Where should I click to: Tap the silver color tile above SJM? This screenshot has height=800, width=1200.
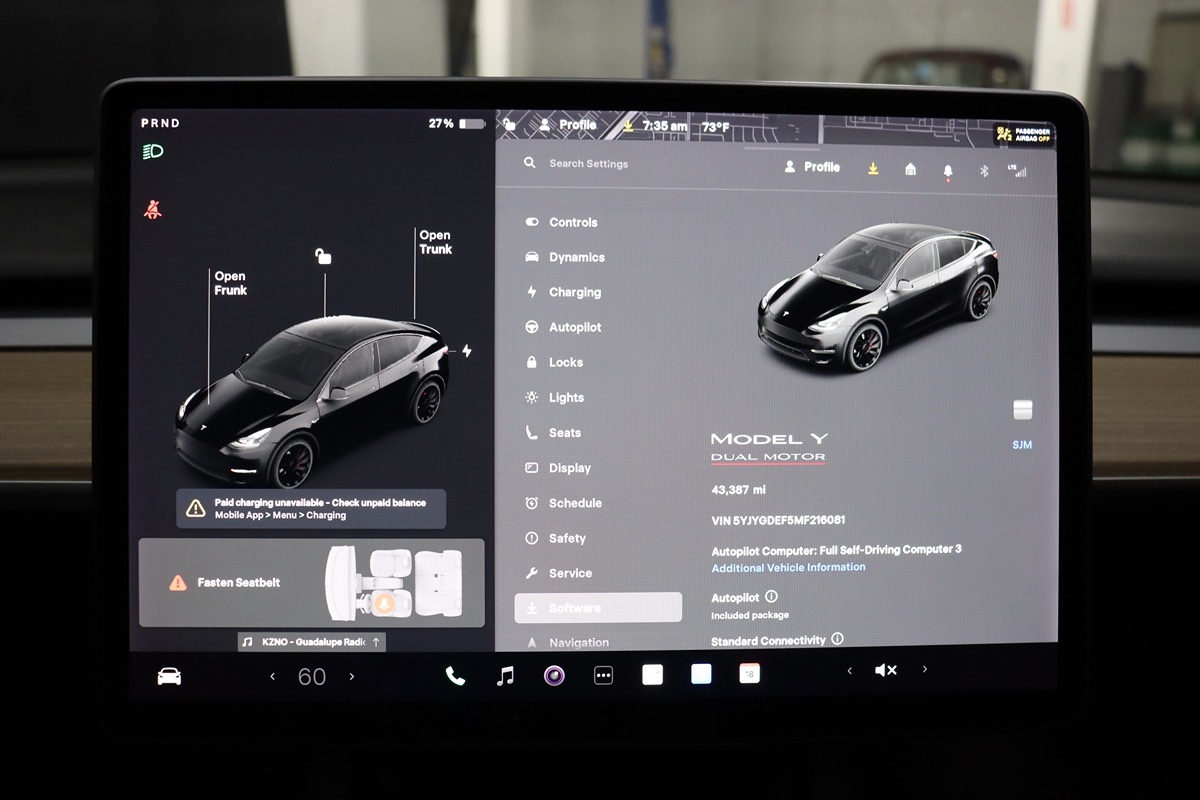coord(1022,409)
